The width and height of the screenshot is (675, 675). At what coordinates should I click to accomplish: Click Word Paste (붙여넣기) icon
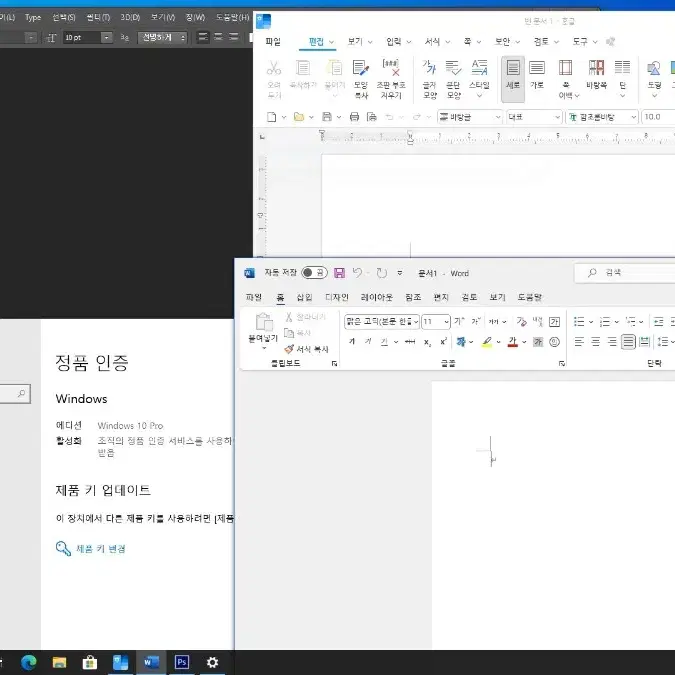point(264,322)
